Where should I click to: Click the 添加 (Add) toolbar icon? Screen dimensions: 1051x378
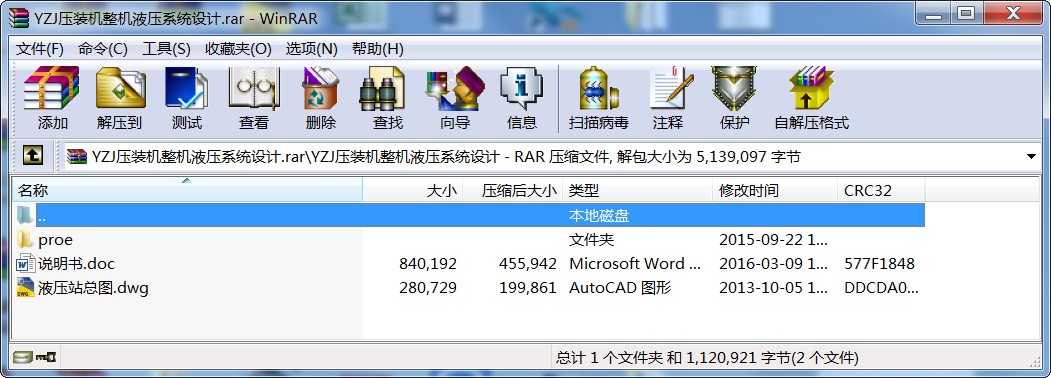pos(52,88)
